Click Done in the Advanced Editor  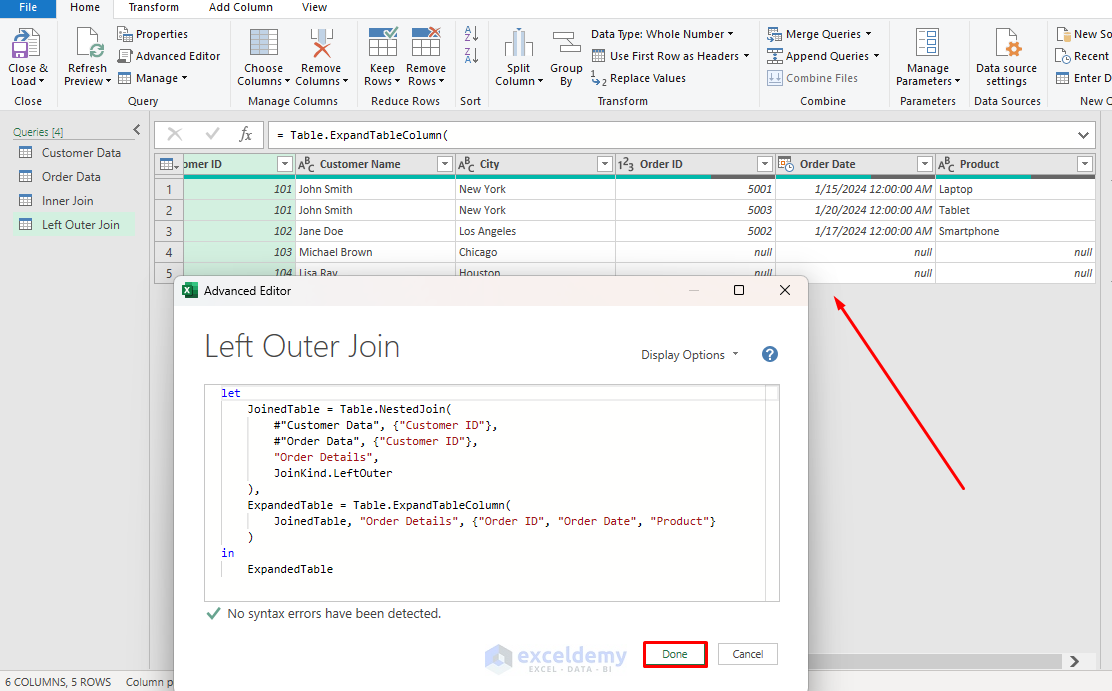click(x=675, y=654)
